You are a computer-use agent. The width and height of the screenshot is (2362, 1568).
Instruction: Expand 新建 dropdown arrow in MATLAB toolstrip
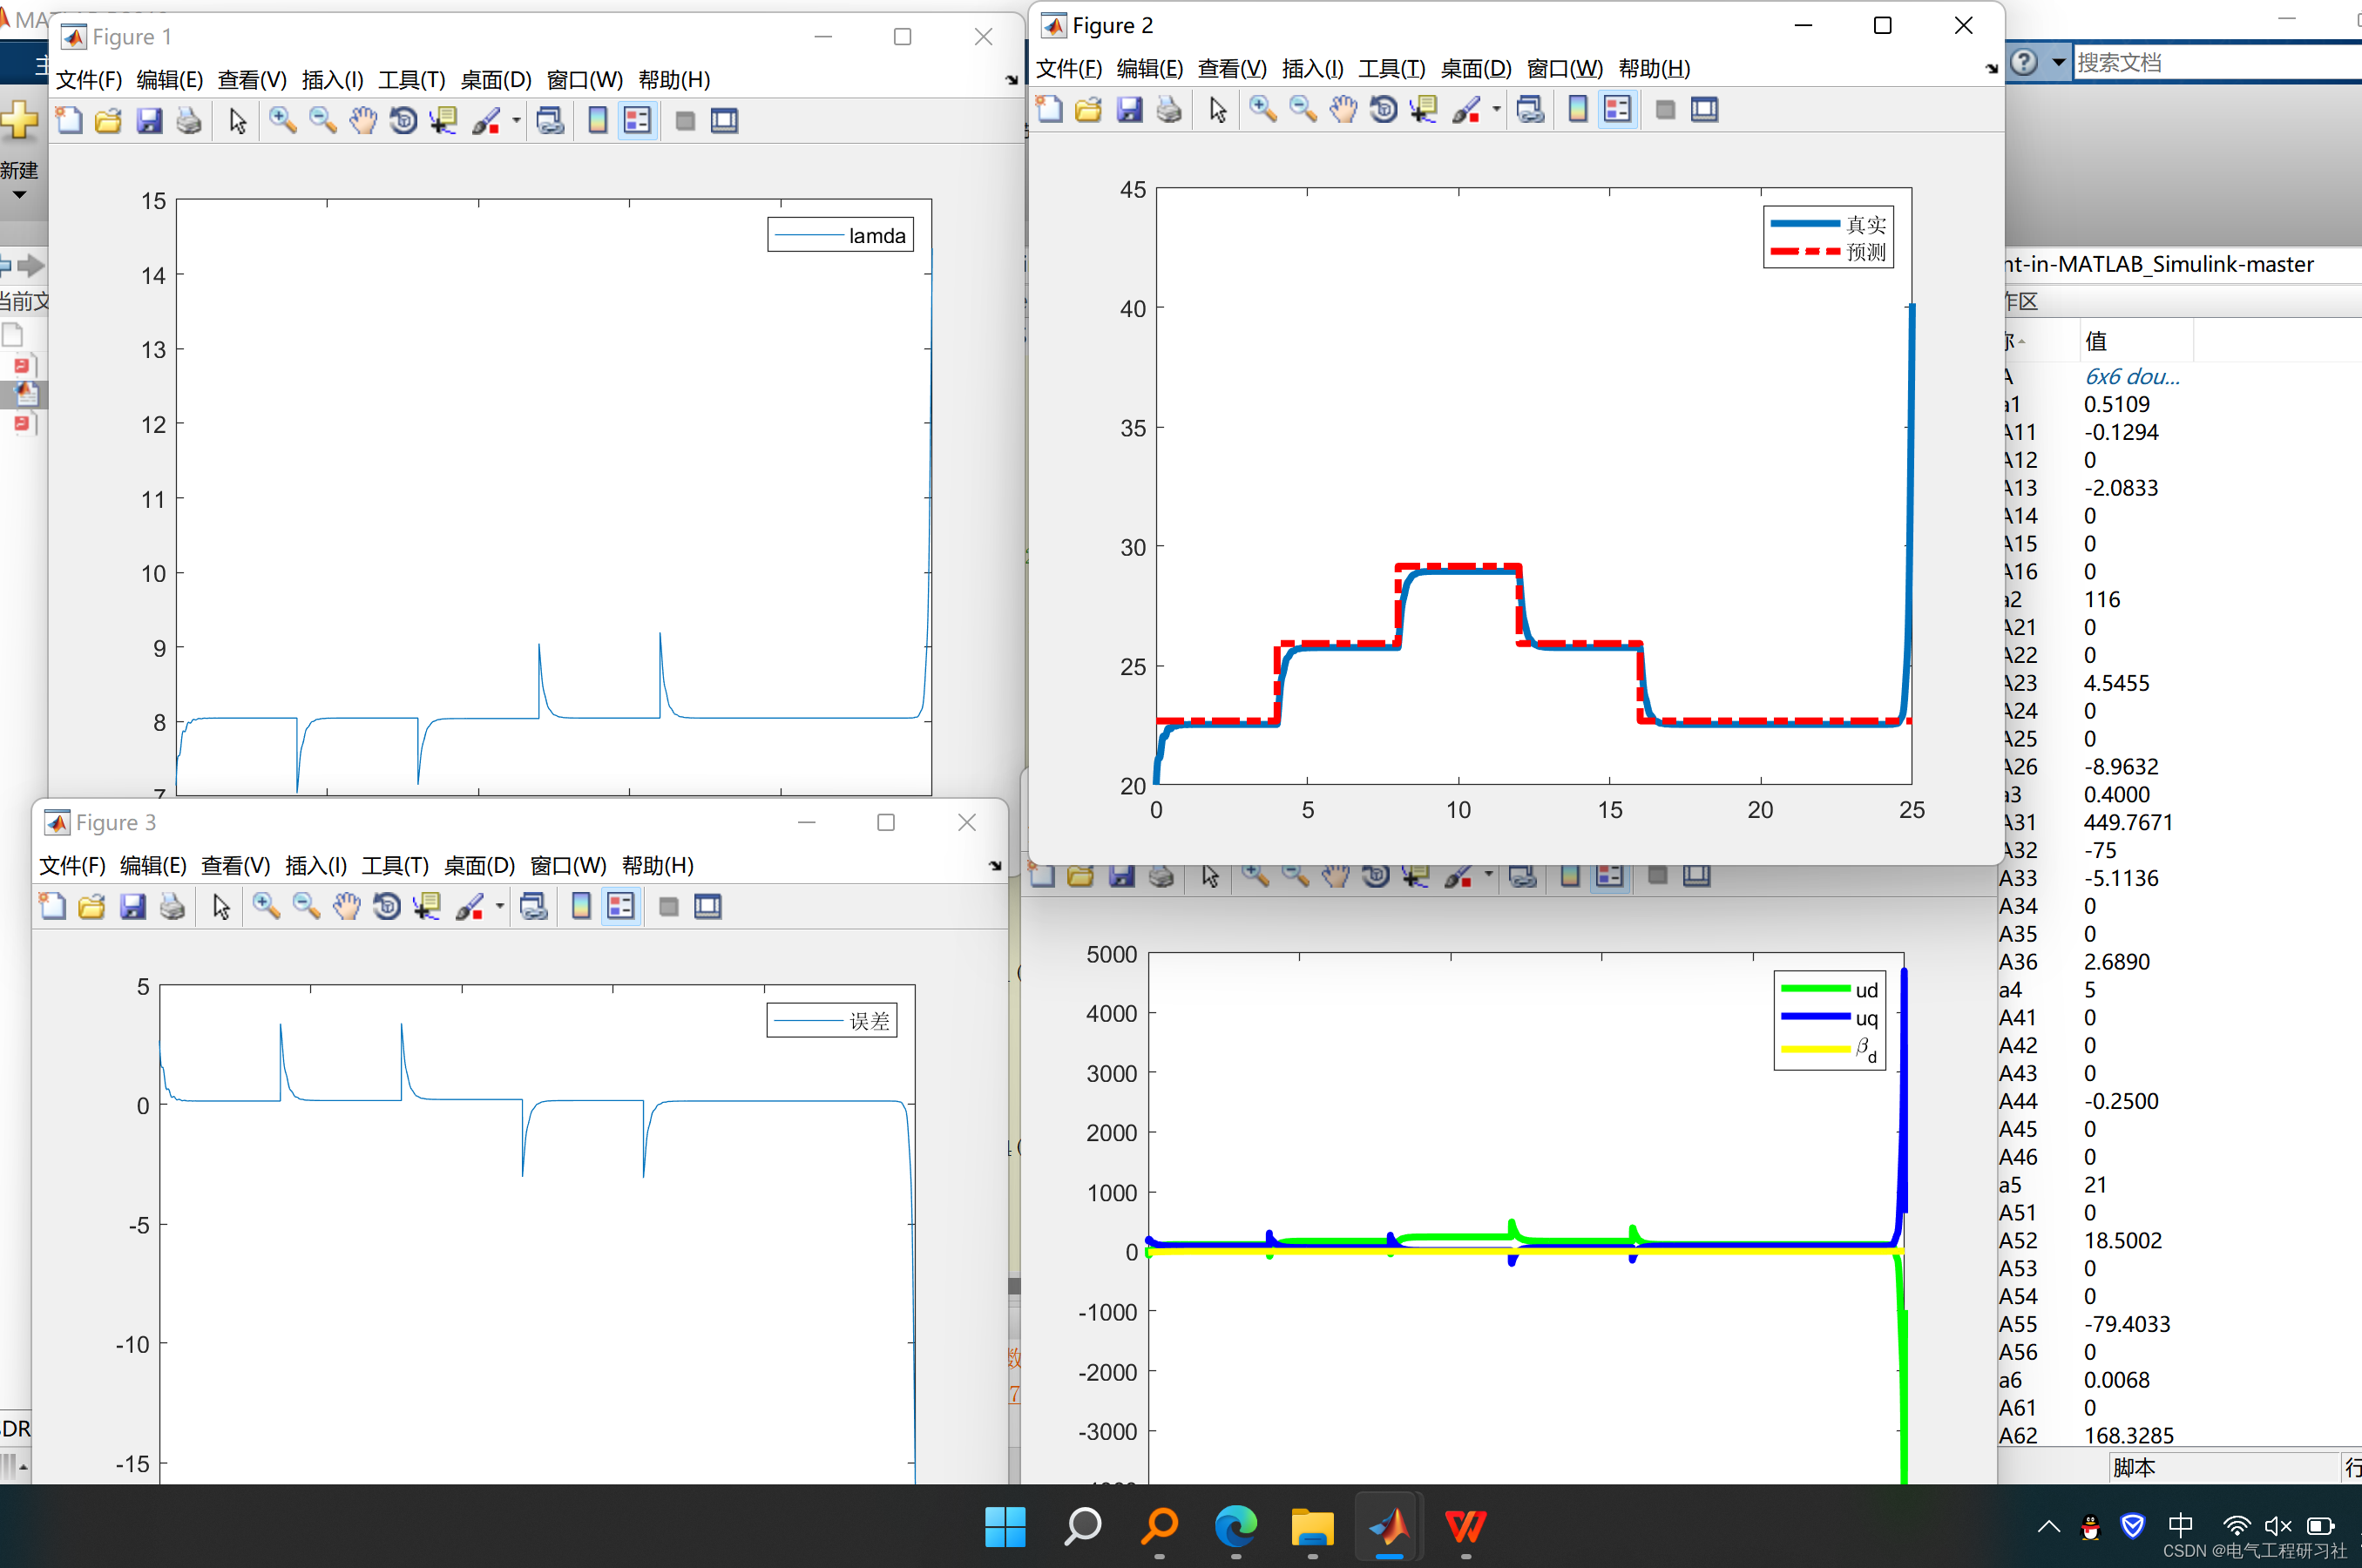(x=19, y=195)
